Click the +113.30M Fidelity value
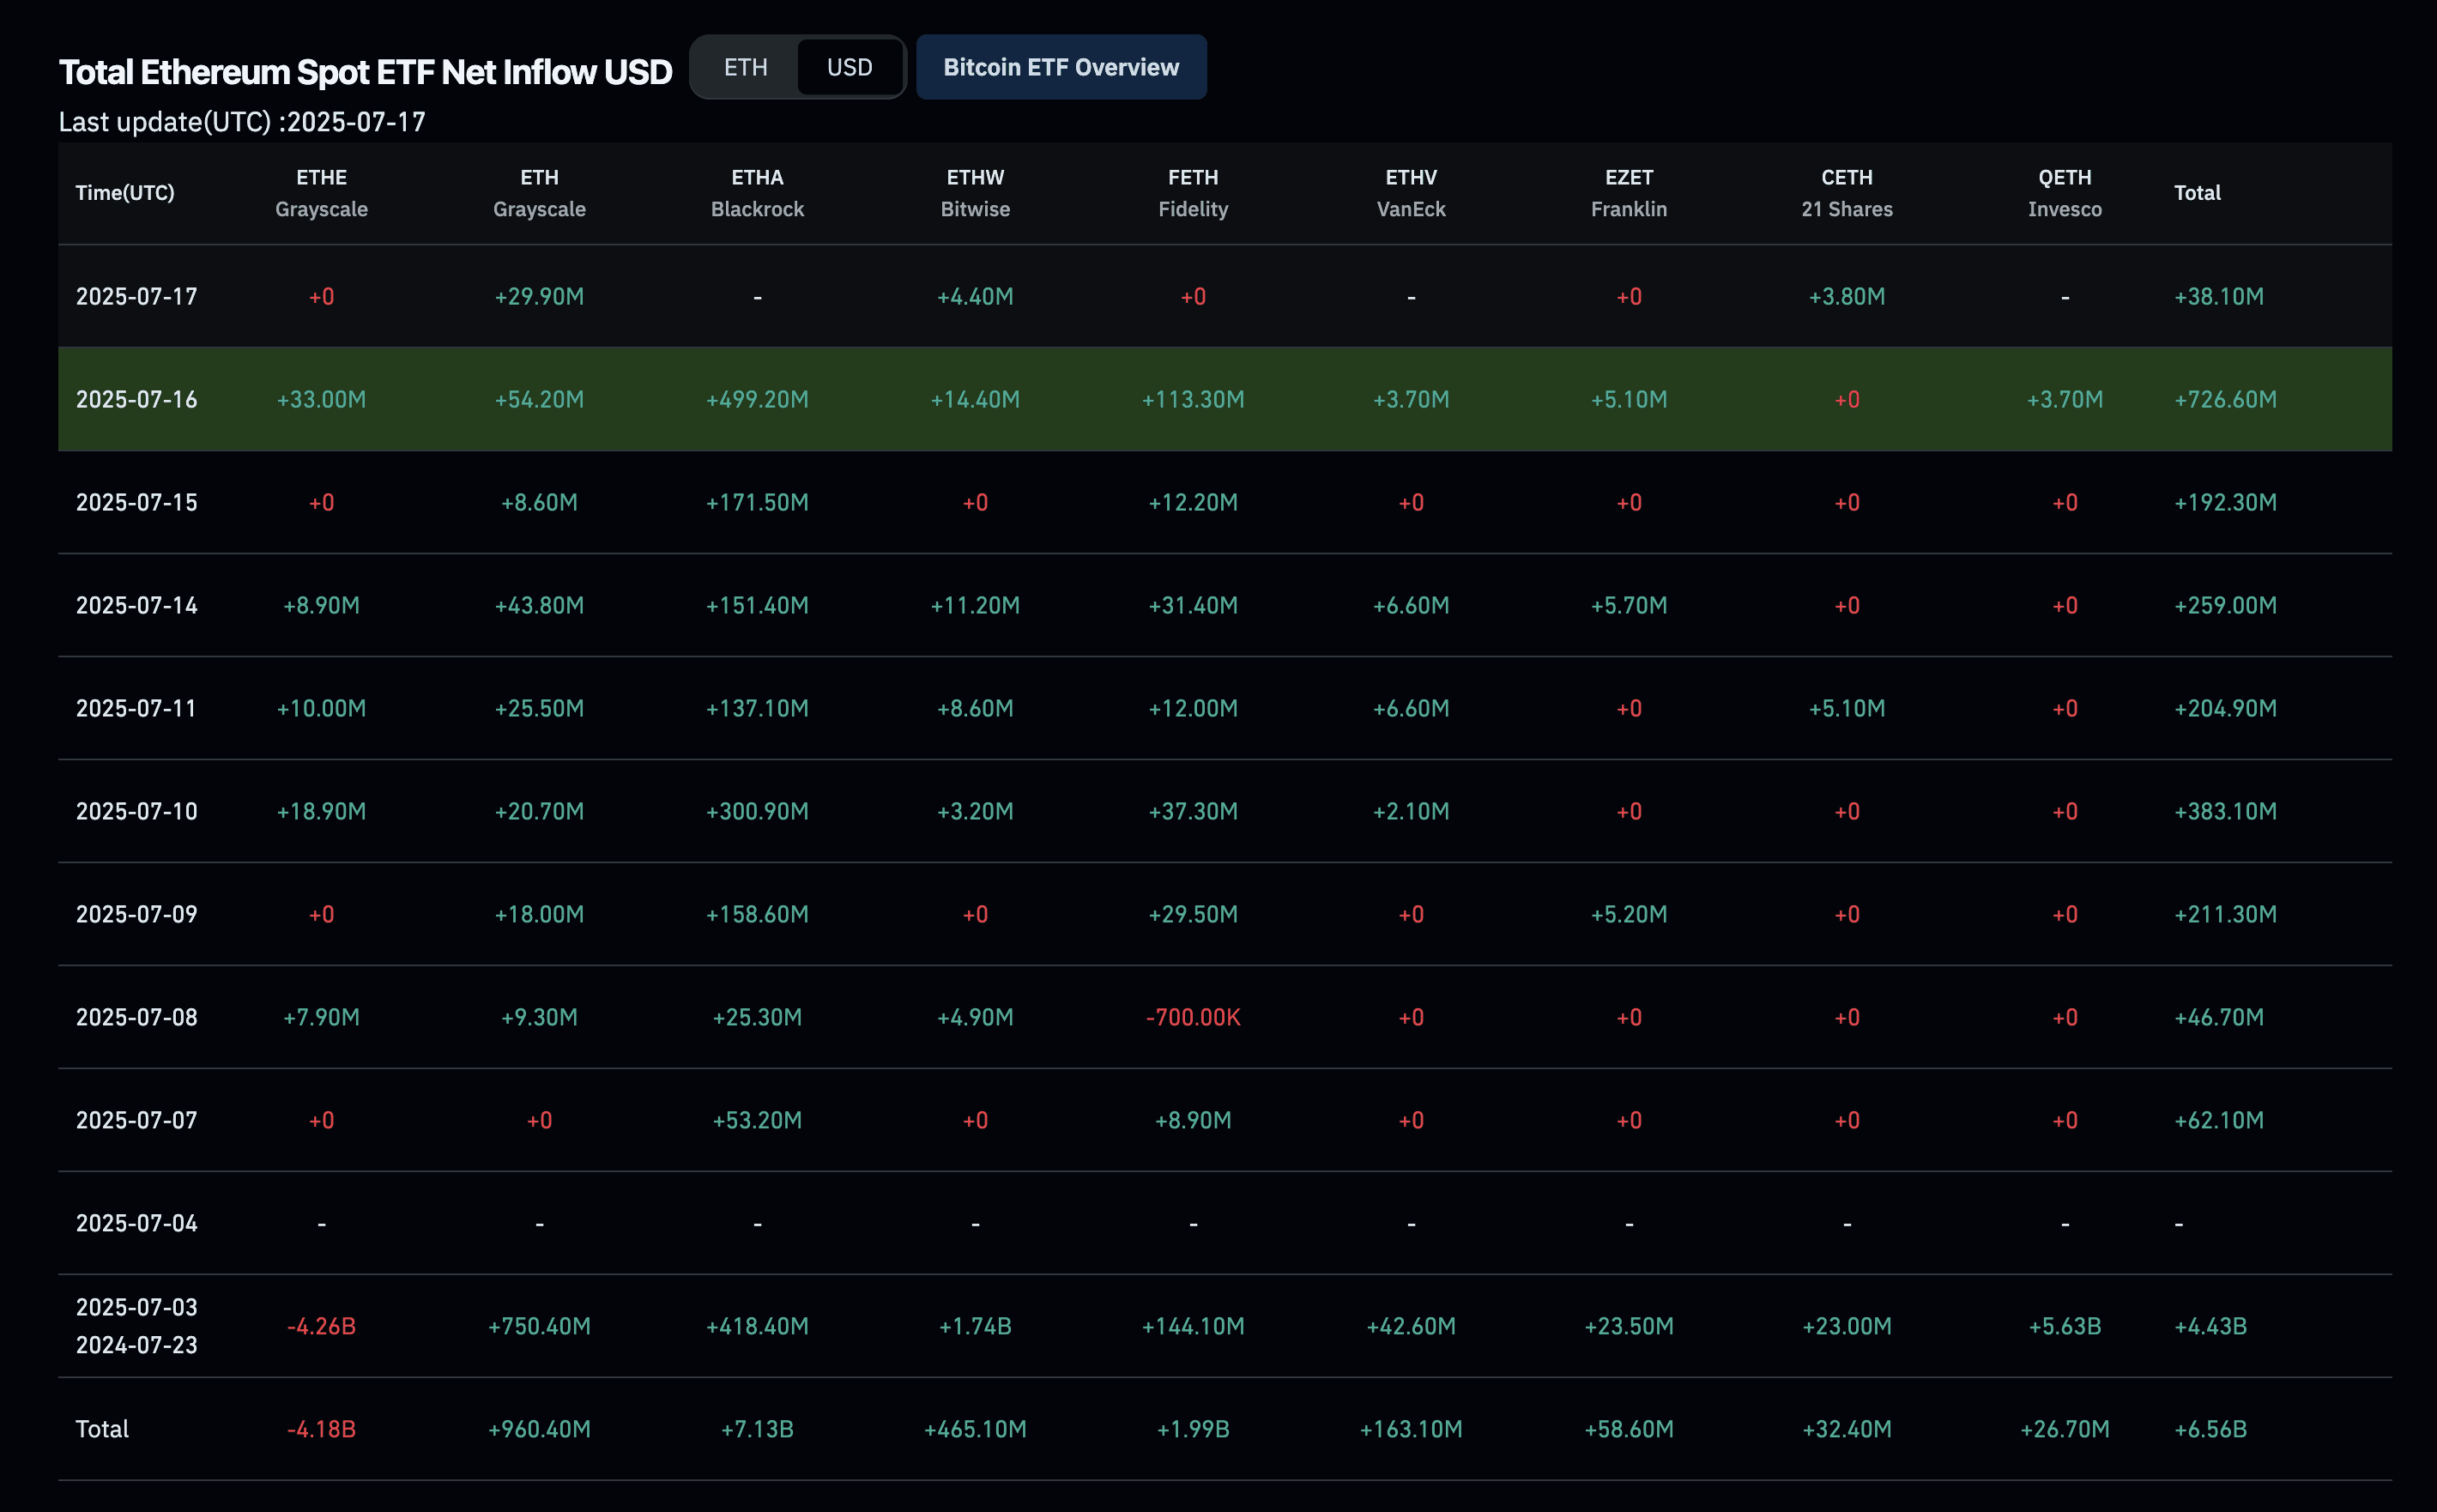2437x1512 pixels. coord(1193,400)
